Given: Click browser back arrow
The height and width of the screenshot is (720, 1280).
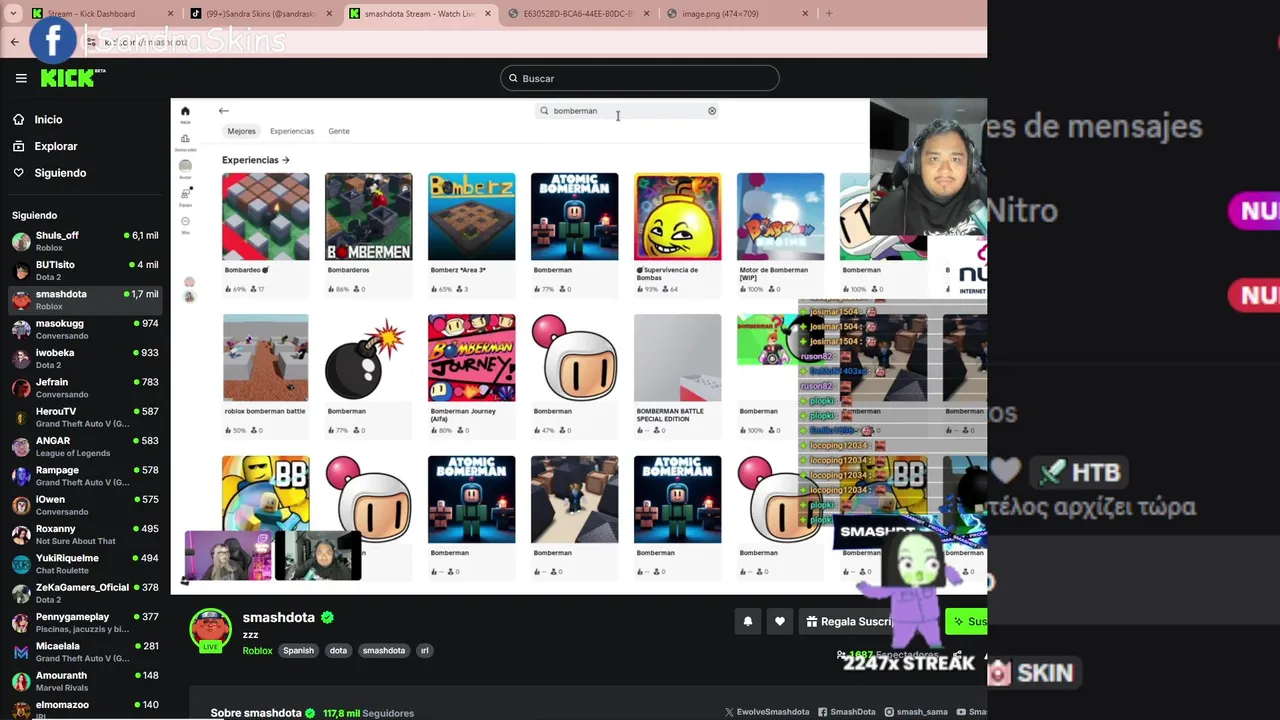Looking at the screenshot, I should (15, 42).
